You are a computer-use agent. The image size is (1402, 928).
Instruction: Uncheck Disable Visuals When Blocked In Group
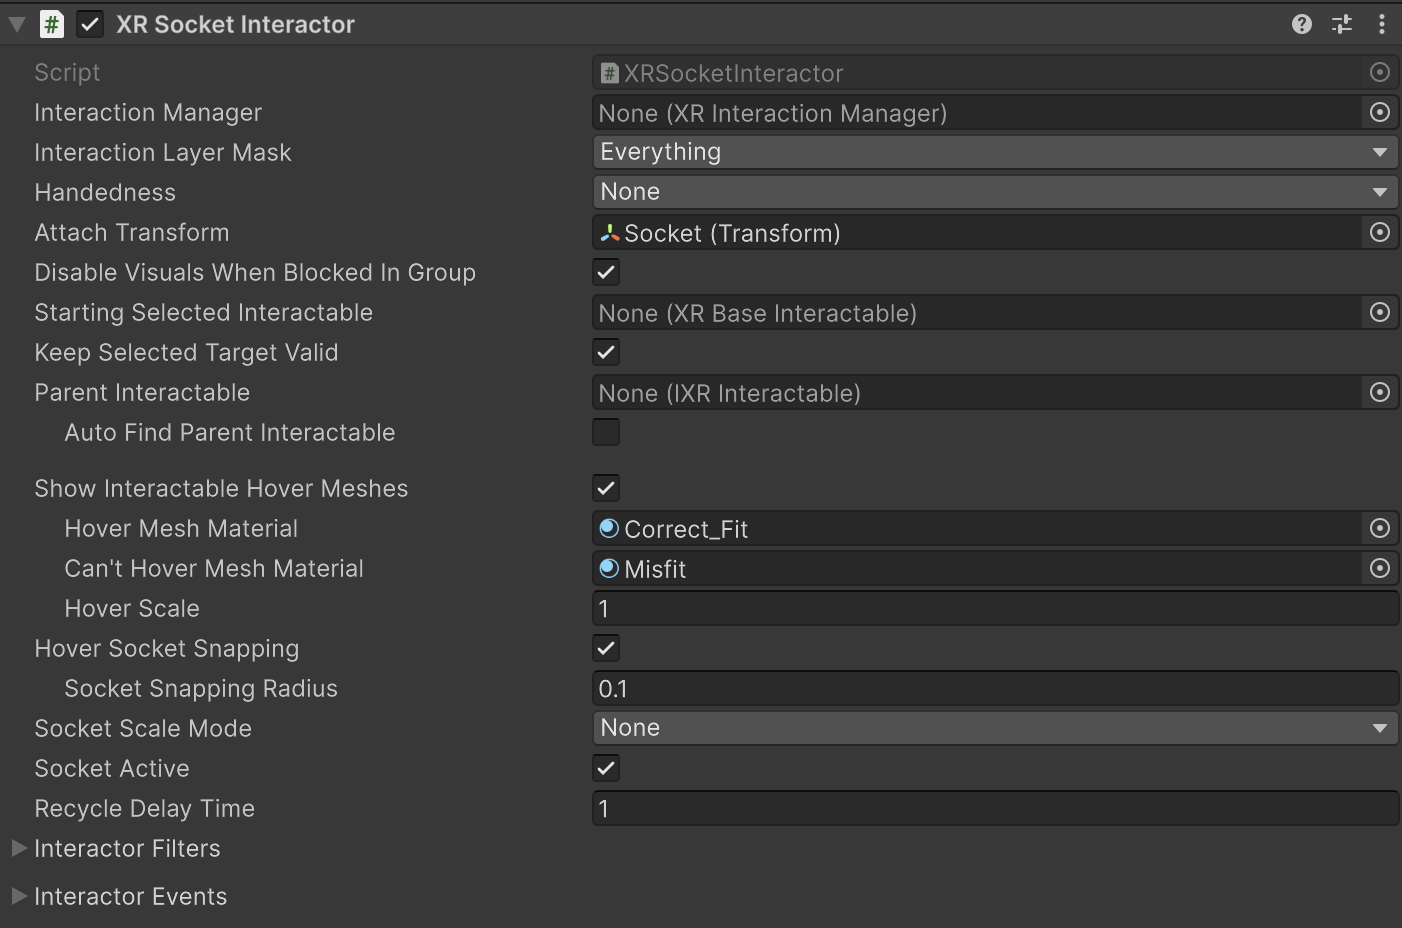click(x=606, y=272)
